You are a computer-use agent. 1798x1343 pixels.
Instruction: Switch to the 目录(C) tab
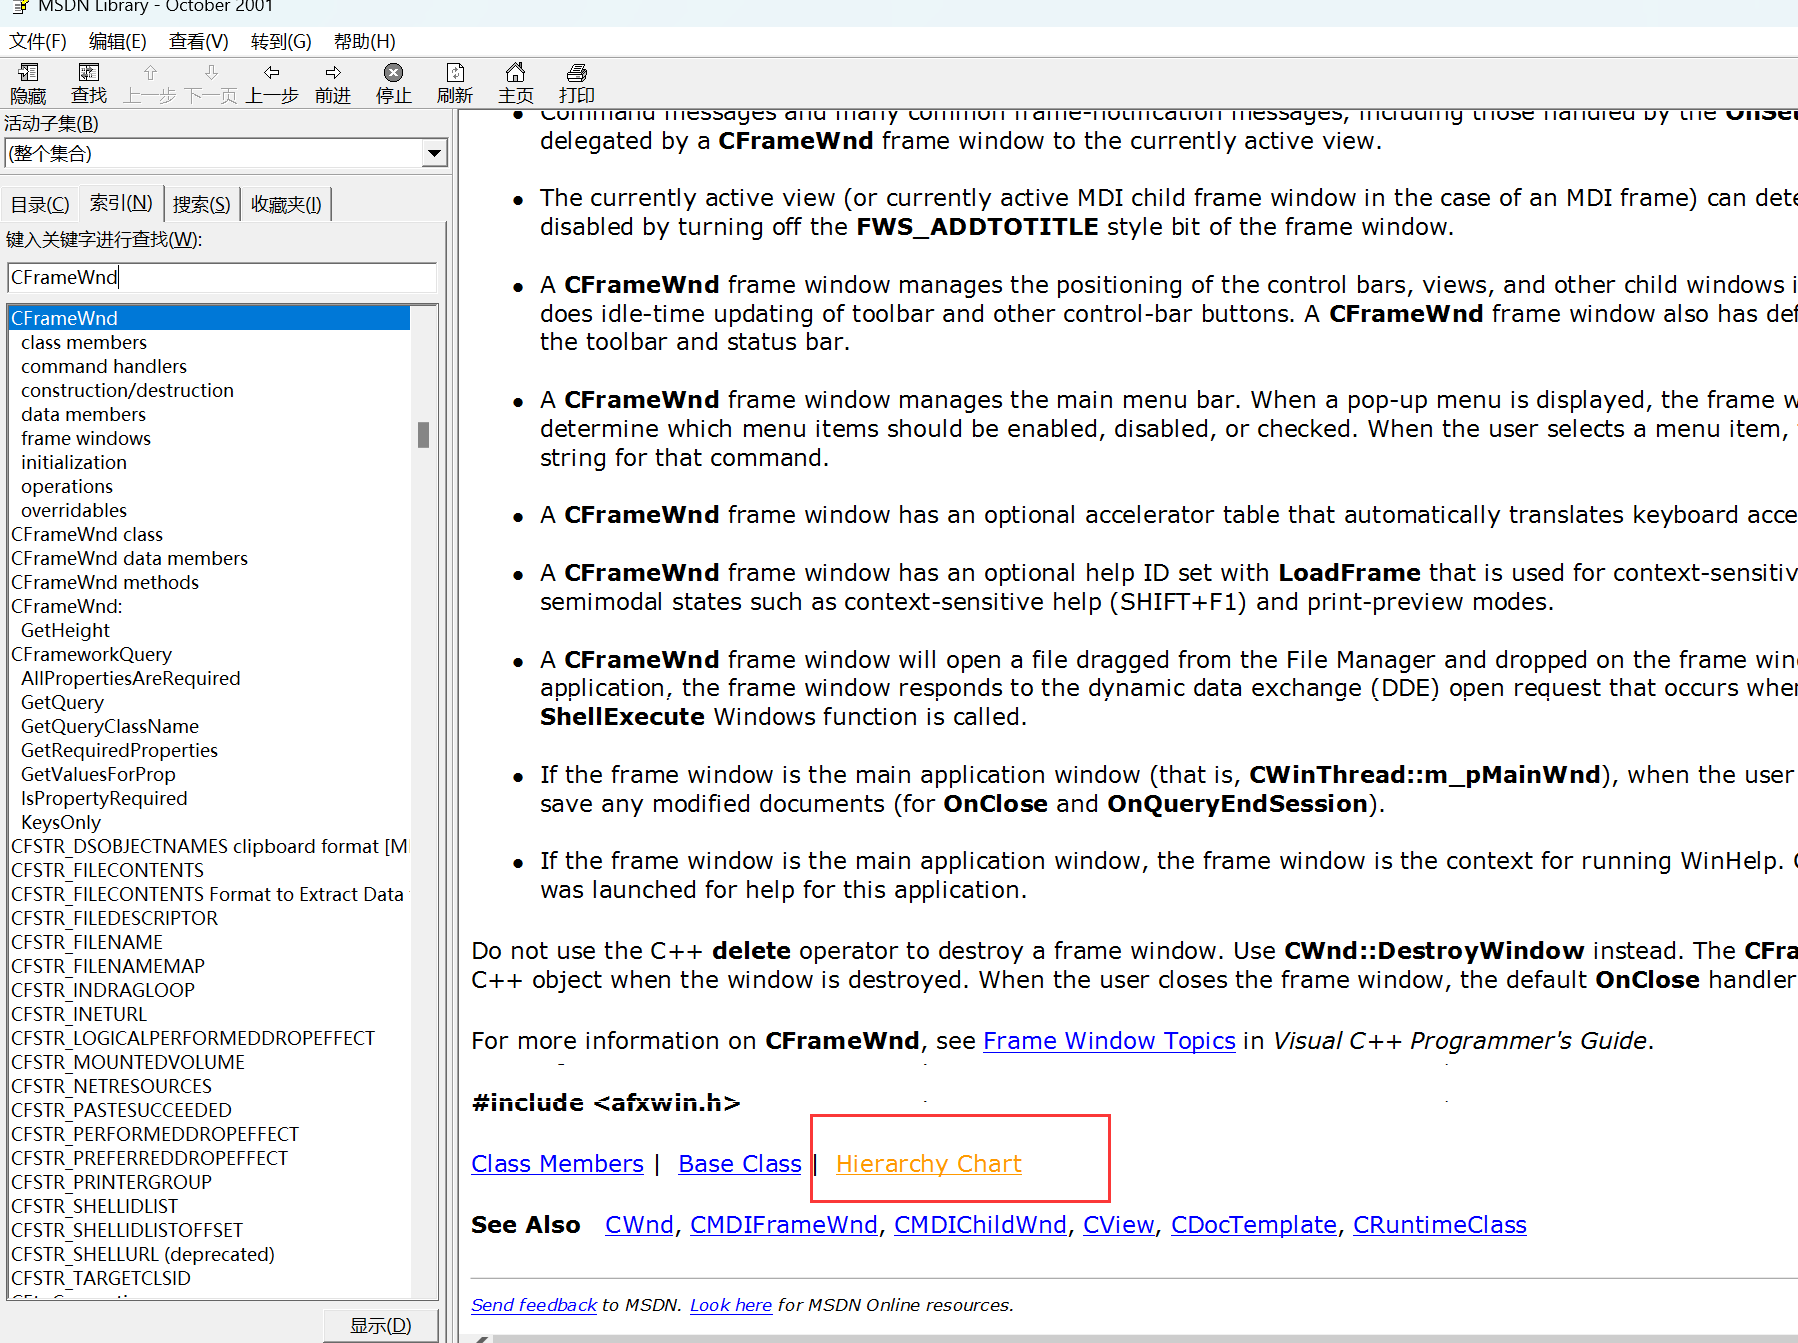(40, 204)
